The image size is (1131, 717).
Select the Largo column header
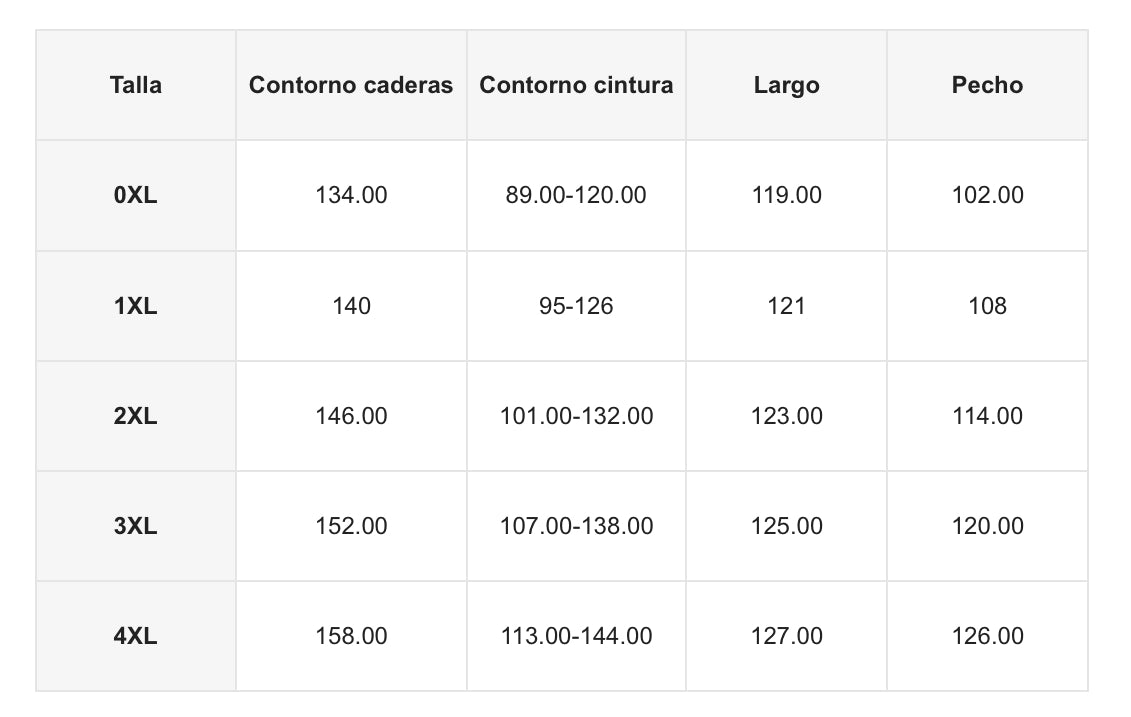coord(786,85)
